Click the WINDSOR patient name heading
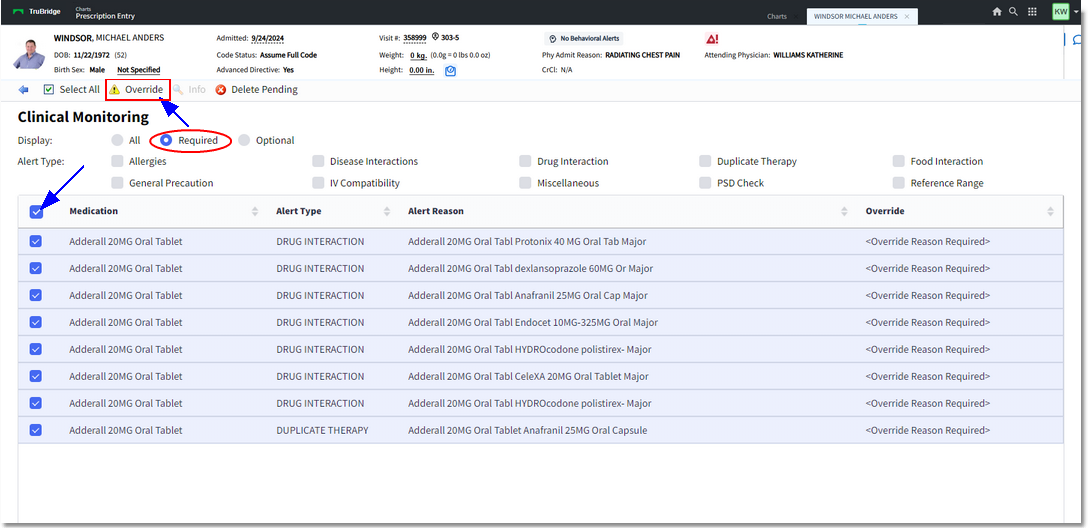 pyautogui.click(x=109, y=37)
